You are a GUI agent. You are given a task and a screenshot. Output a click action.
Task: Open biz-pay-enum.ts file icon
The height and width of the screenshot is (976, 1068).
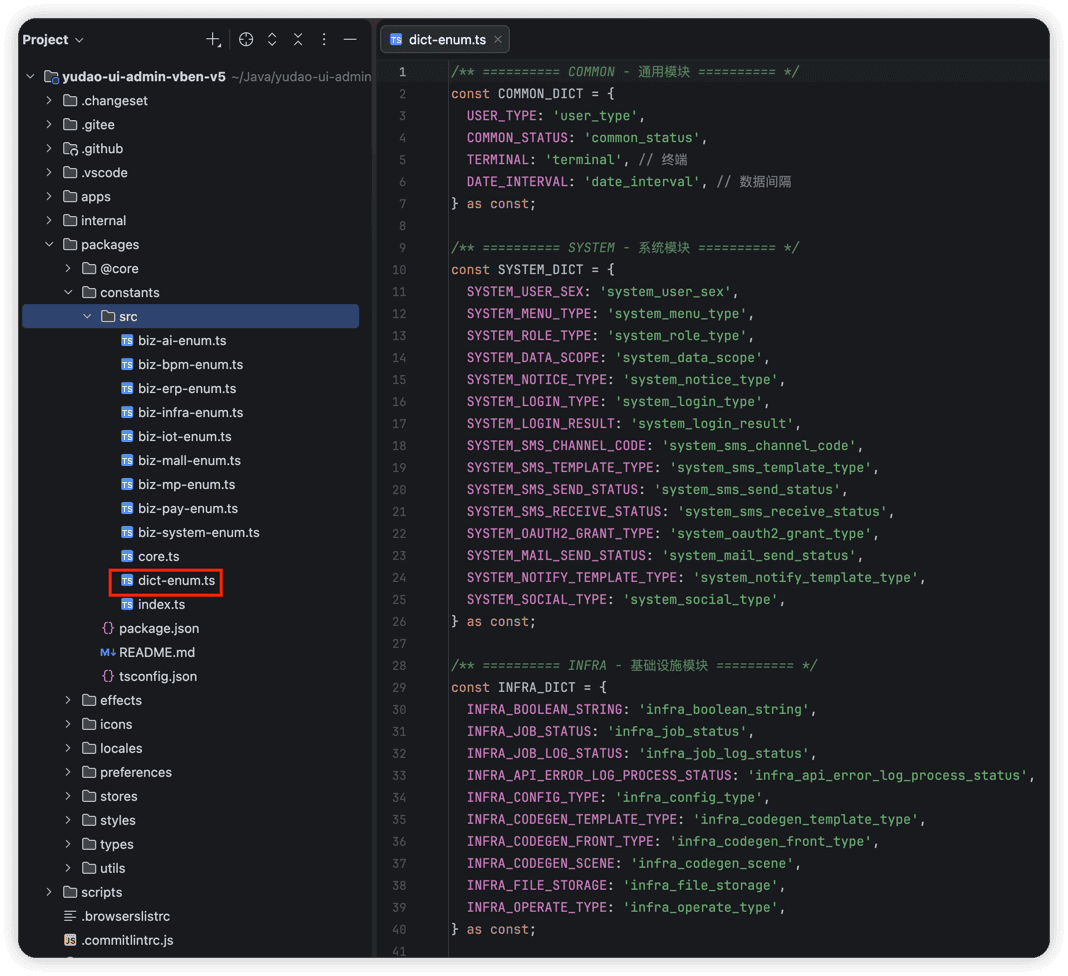127,508
